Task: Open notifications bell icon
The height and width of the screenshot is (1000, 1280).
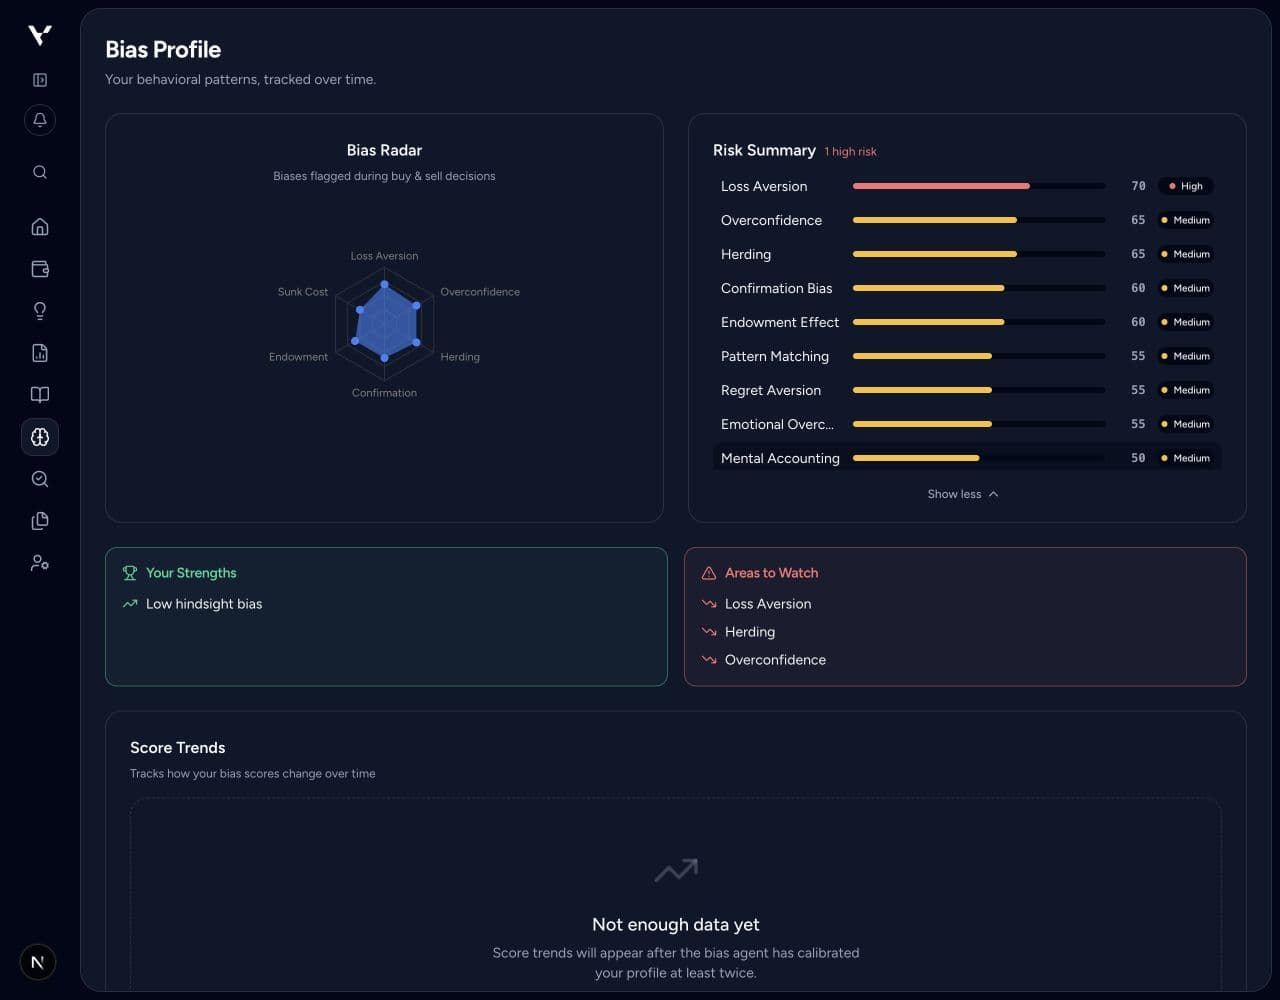Action: coord(40,120)
